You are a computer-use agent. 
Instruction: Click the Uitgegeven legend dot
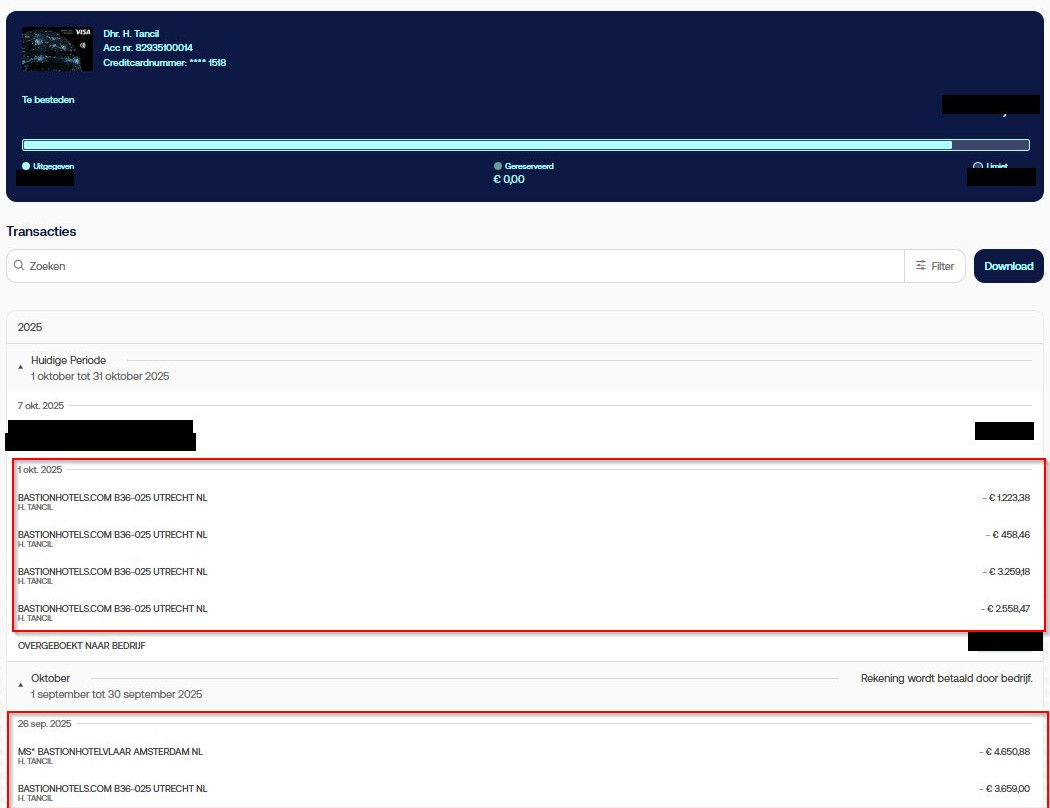[x=26, y=166]
